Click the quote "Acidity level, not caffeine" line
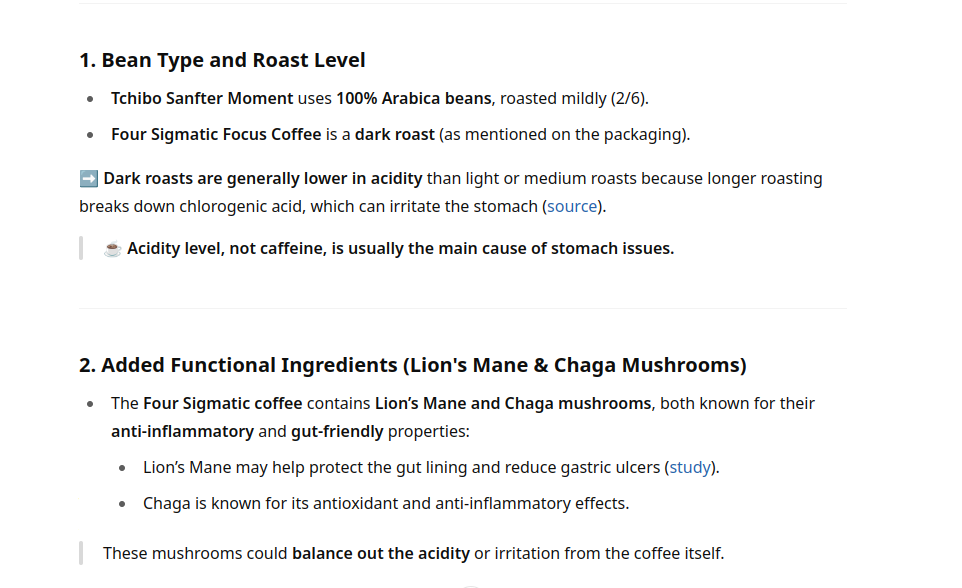This screenshot has height=588, width=962. click(x=400, y=249)
